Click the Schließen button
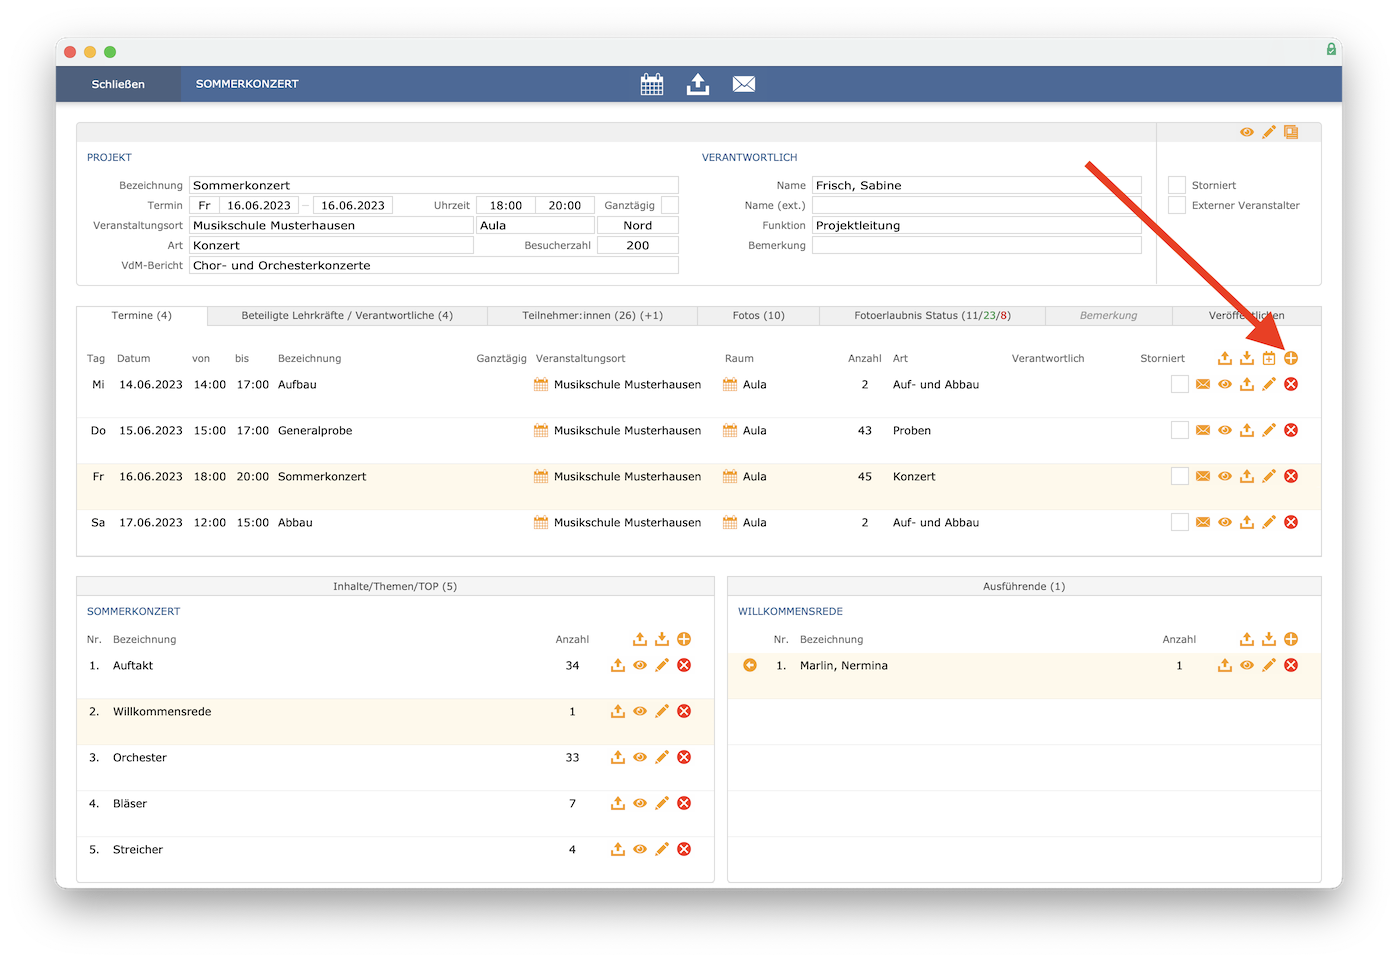Screen dimensions: 1398x962 click(x=118, y=84)
